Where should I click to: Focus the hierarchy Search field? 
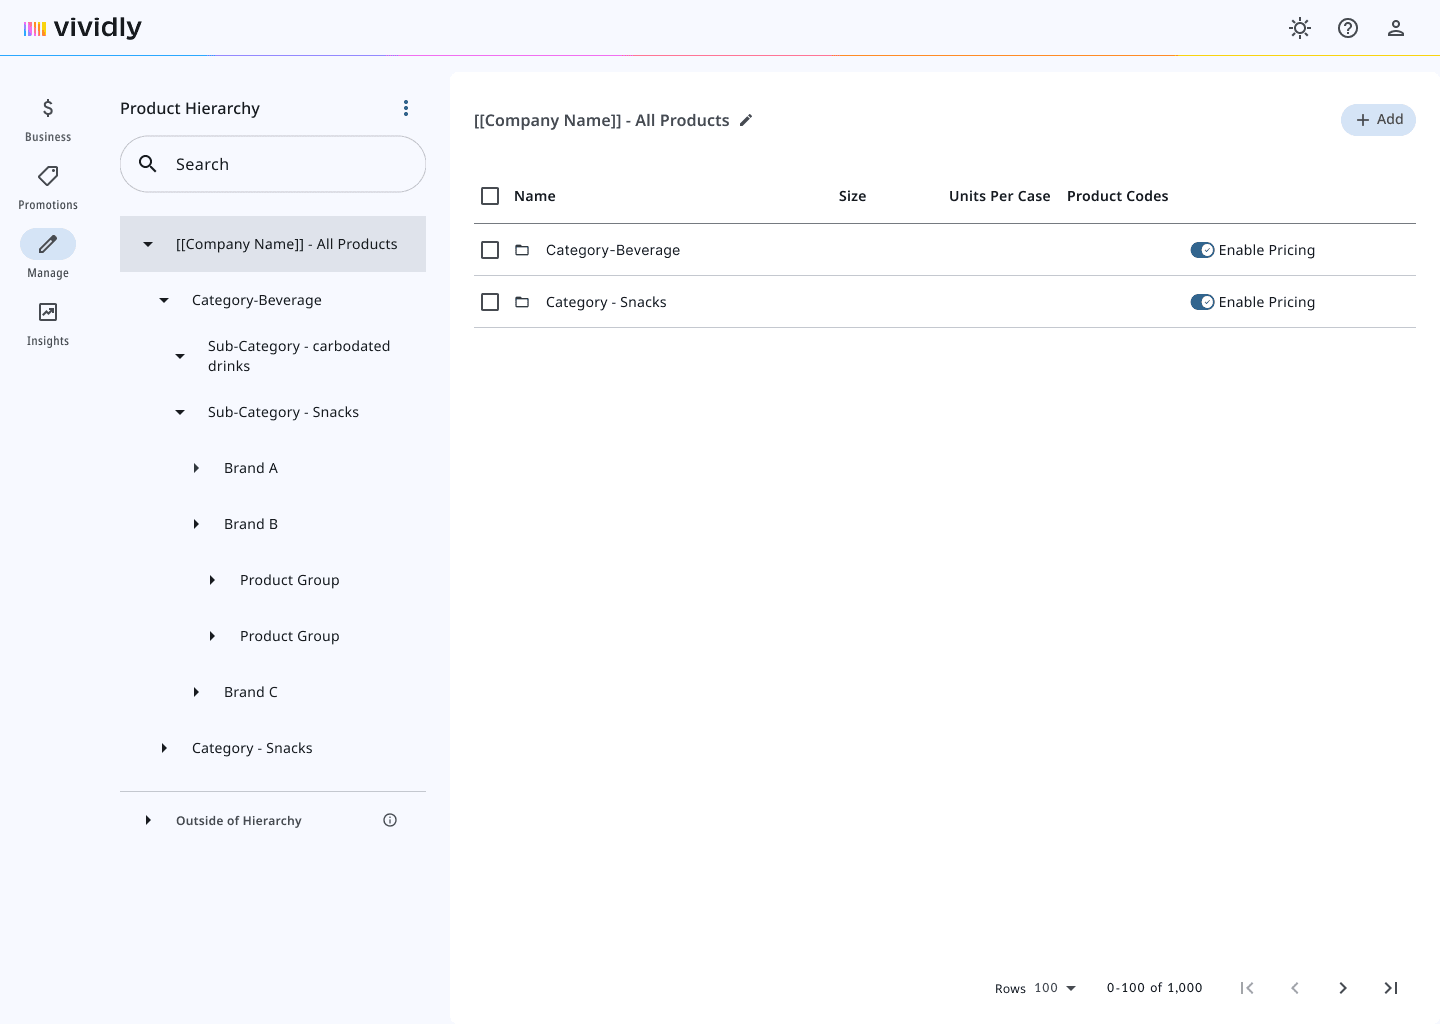click(273, 164)
